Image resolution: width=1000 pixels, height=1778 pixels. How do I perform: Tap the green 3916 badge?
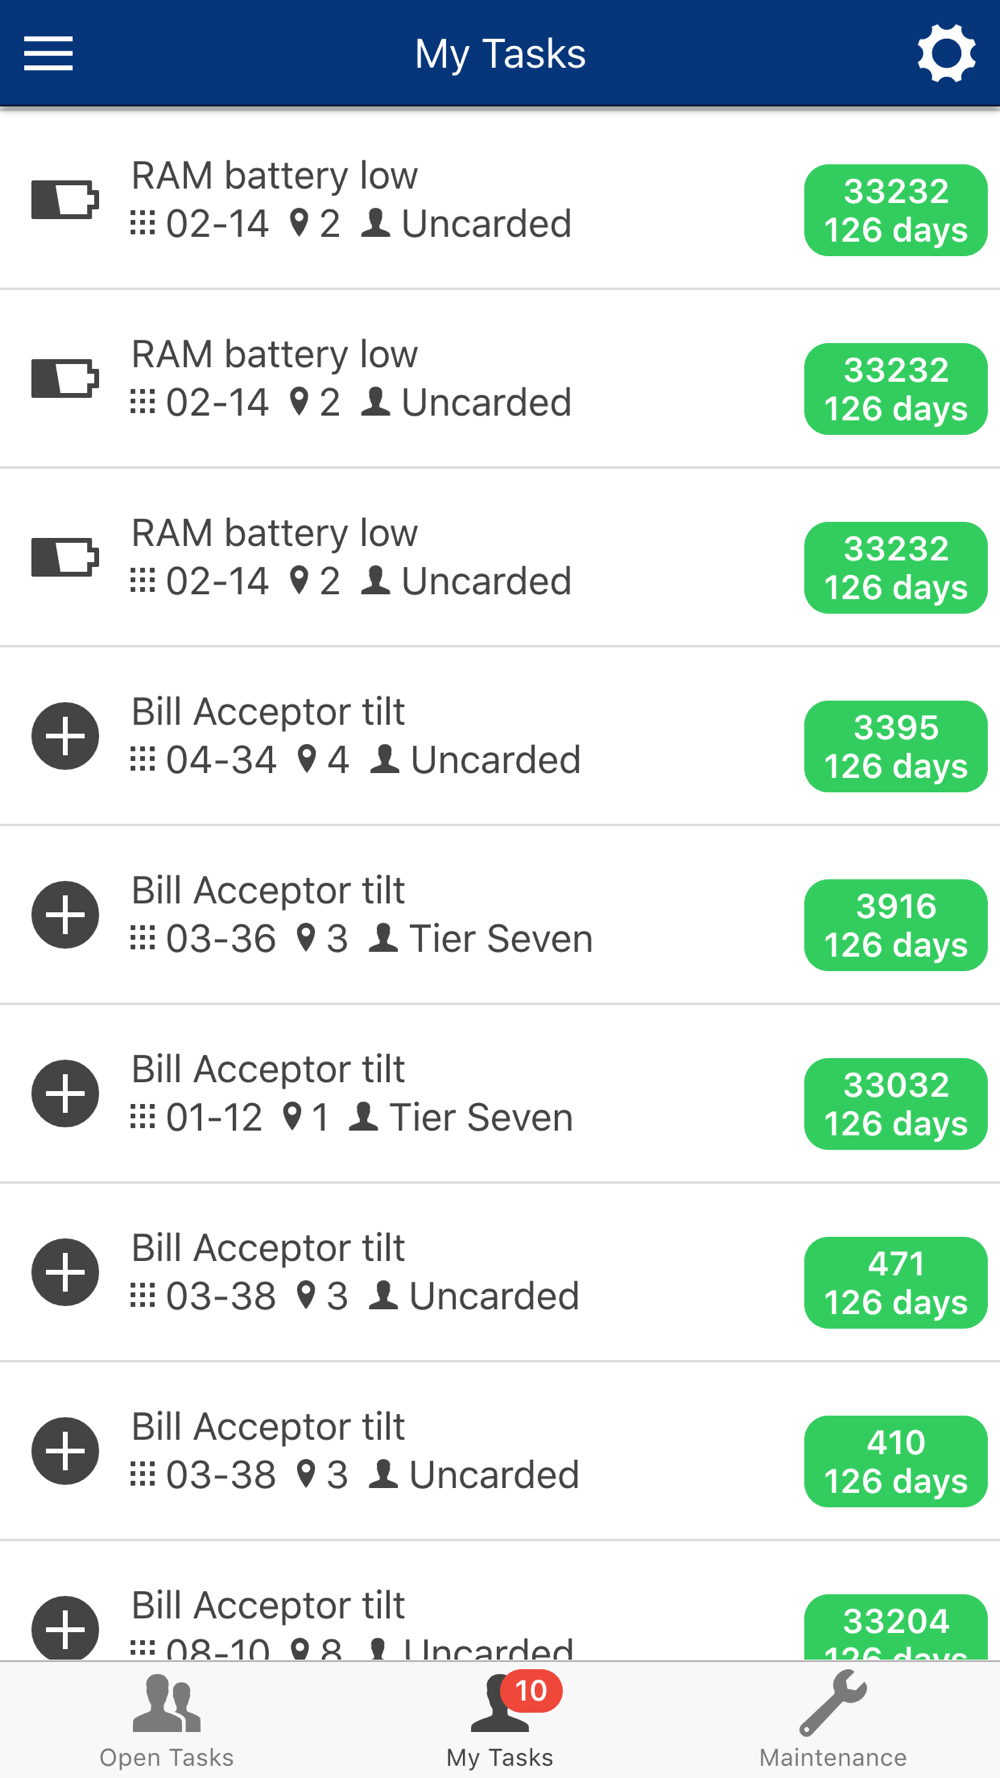896,925
